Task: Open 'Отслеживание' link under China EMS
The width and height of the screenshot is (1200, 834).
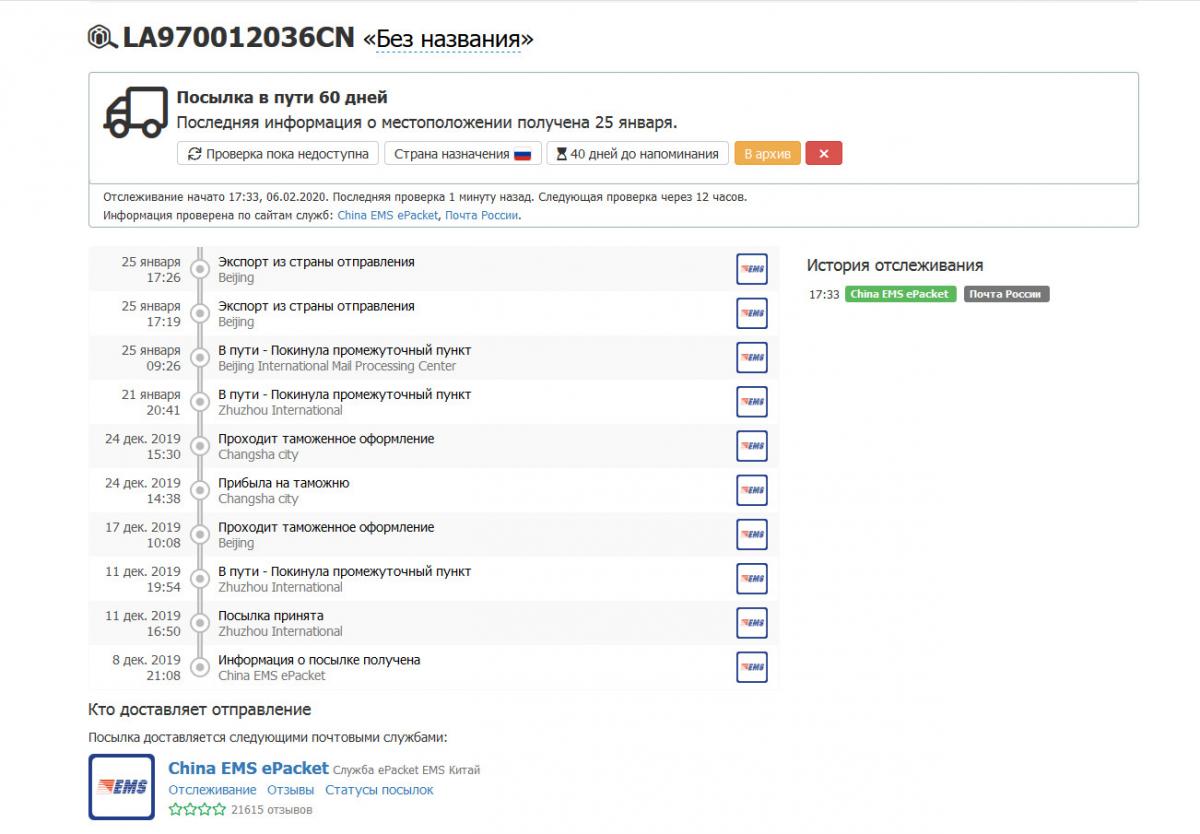Action: [x=211, y=790]
